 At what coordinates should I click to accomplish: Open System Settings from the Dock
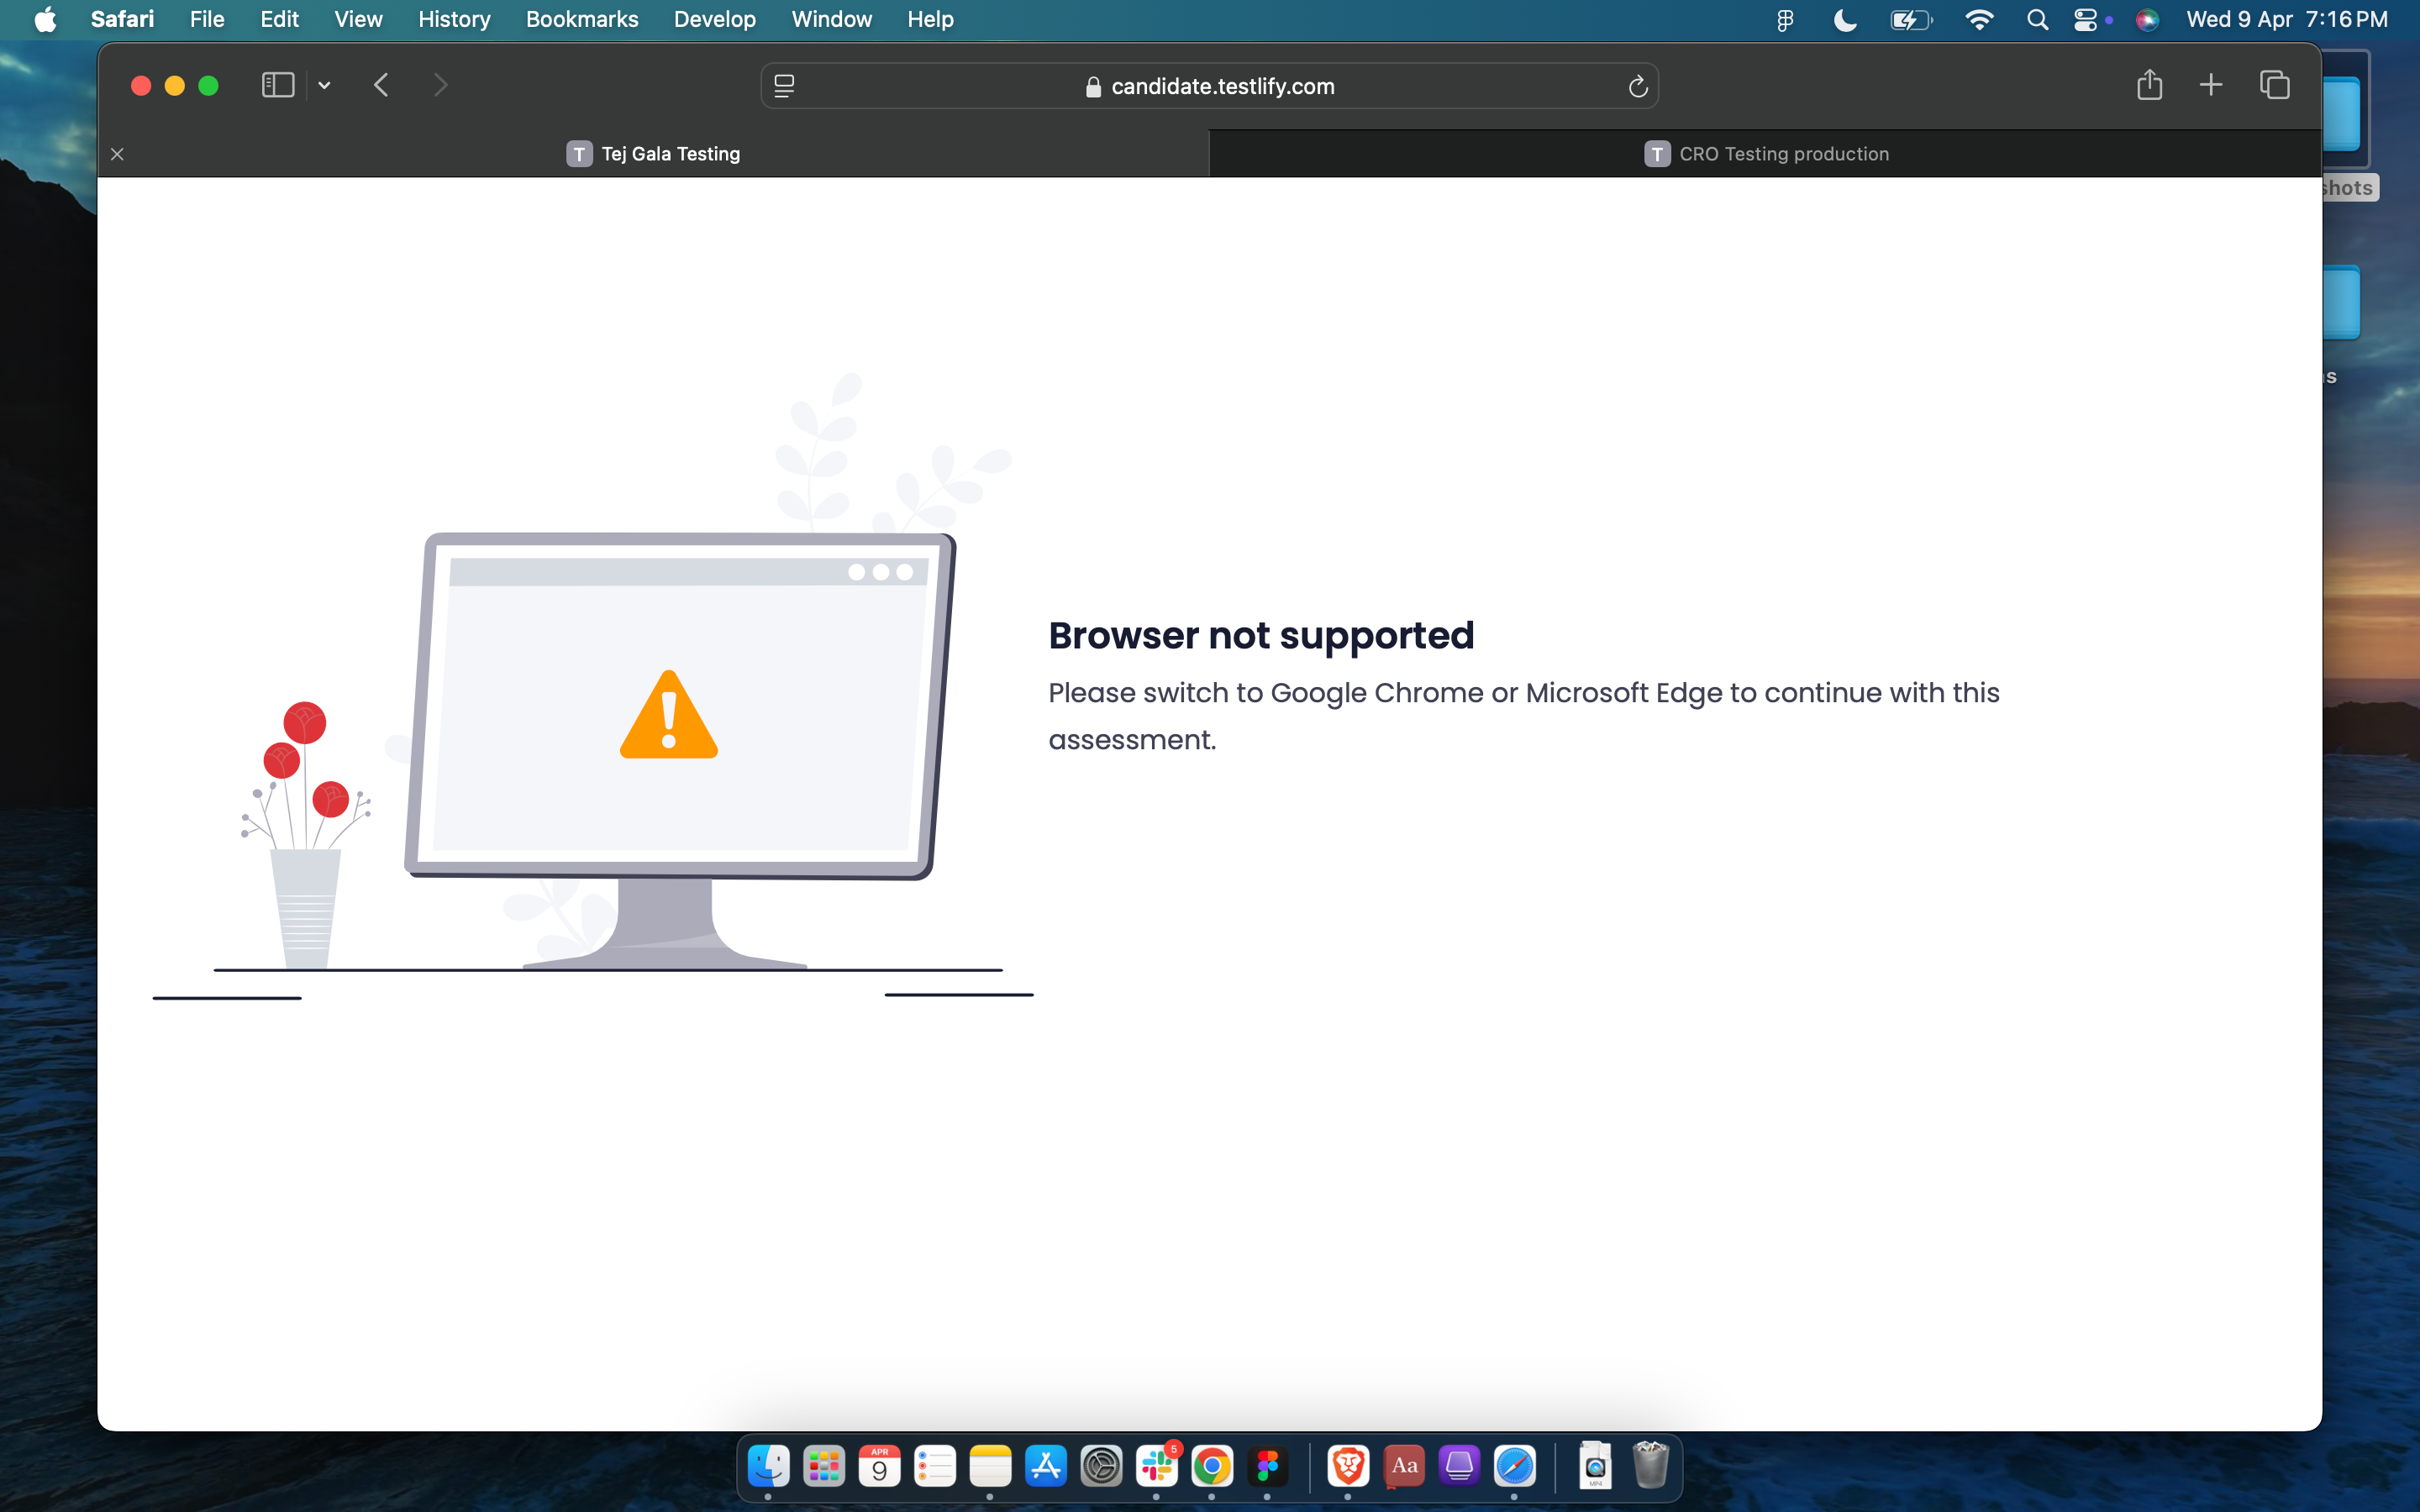coord(1101,1466)
